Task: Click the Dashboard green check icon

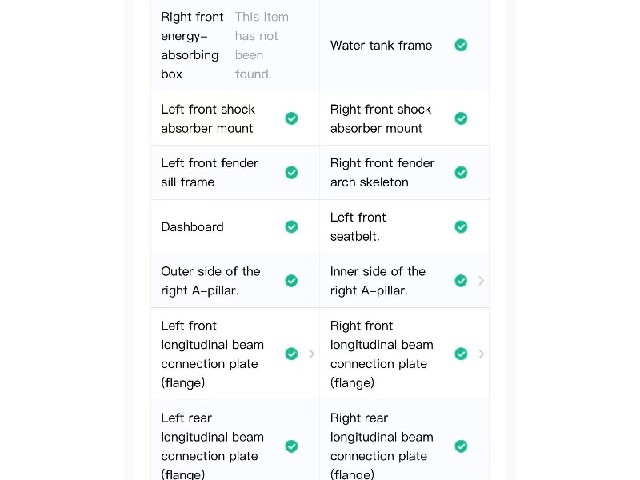Action: coord(291,227)
